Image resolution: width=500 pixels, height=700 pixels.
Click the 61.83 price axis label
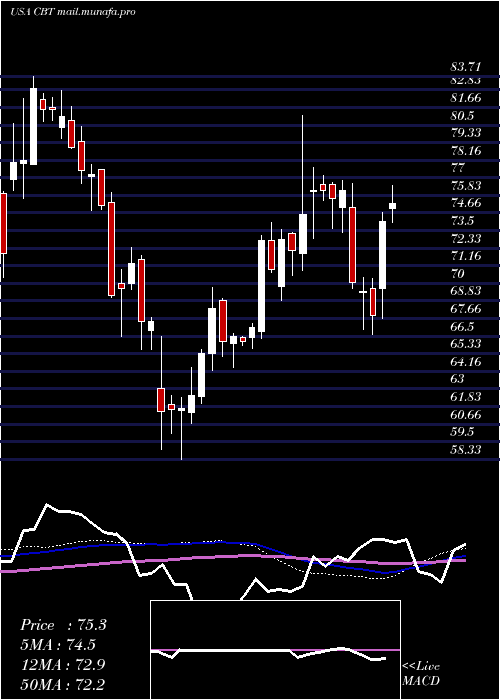point(466,396)
